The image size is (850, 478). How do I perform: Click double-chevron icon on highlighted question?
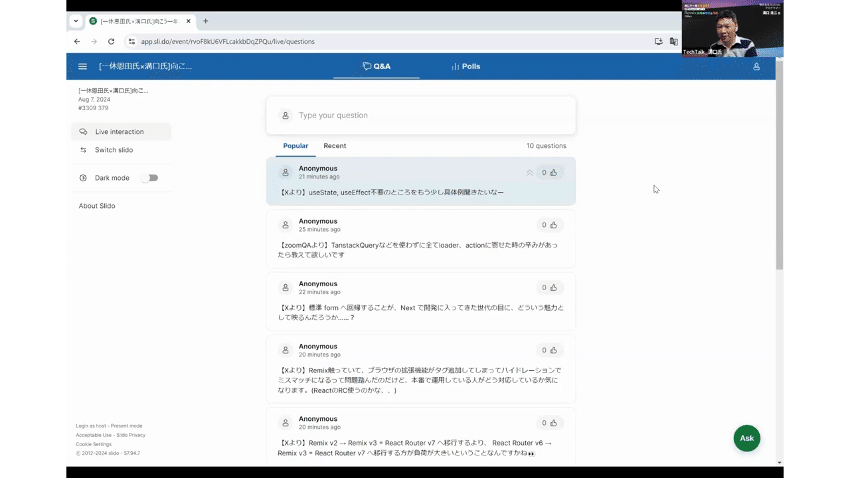coord(529,173)
